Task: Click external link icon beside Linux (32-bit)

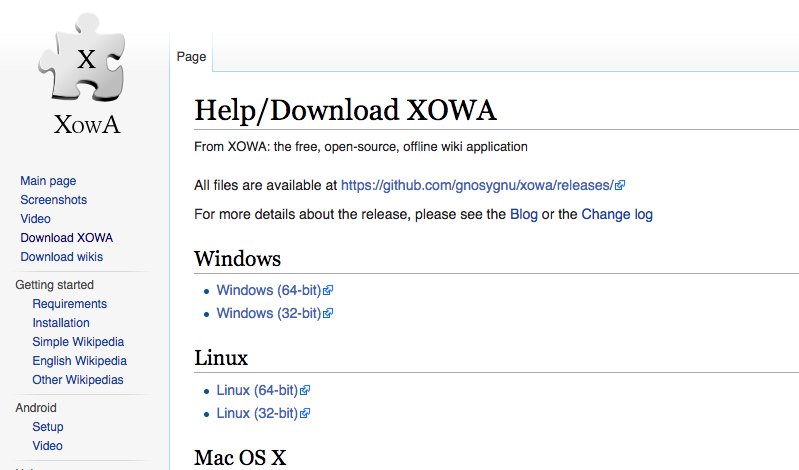Action: [x=305, y=413]
